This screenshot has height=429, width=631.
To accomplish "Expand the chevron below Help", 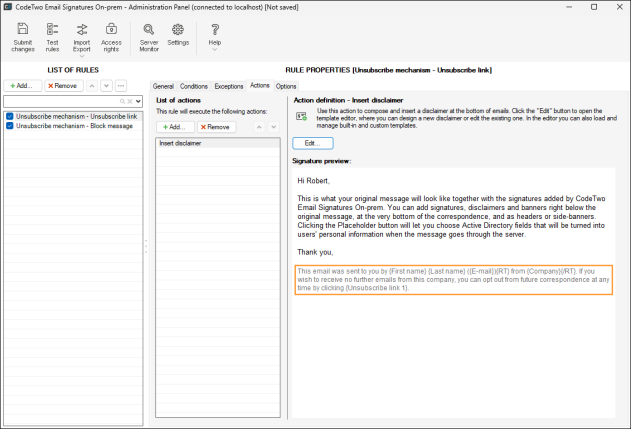I will [214, 50].
